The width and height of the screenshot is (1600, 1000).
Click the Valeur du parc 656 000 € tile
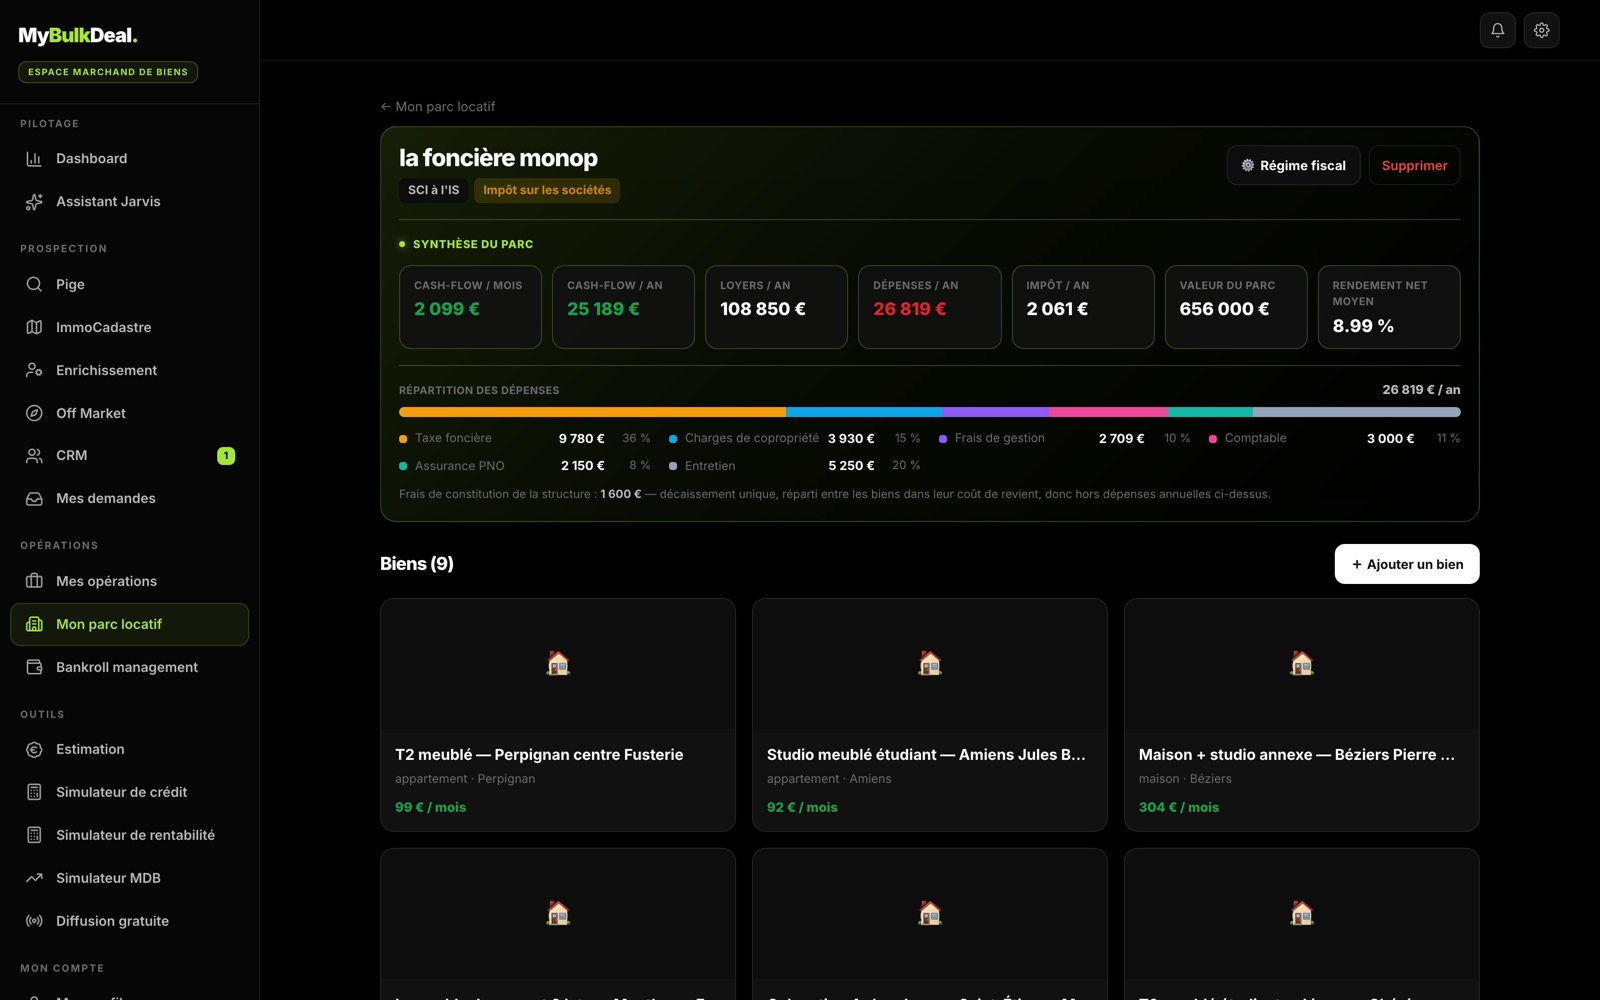[x=1236, y=307]
